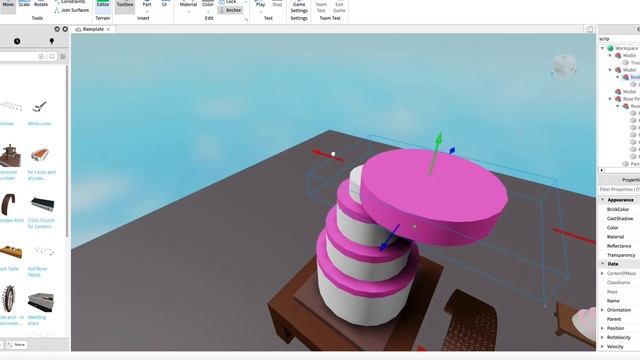
Task: Open Toolbox Recent tab
Action: coord(17,41)
